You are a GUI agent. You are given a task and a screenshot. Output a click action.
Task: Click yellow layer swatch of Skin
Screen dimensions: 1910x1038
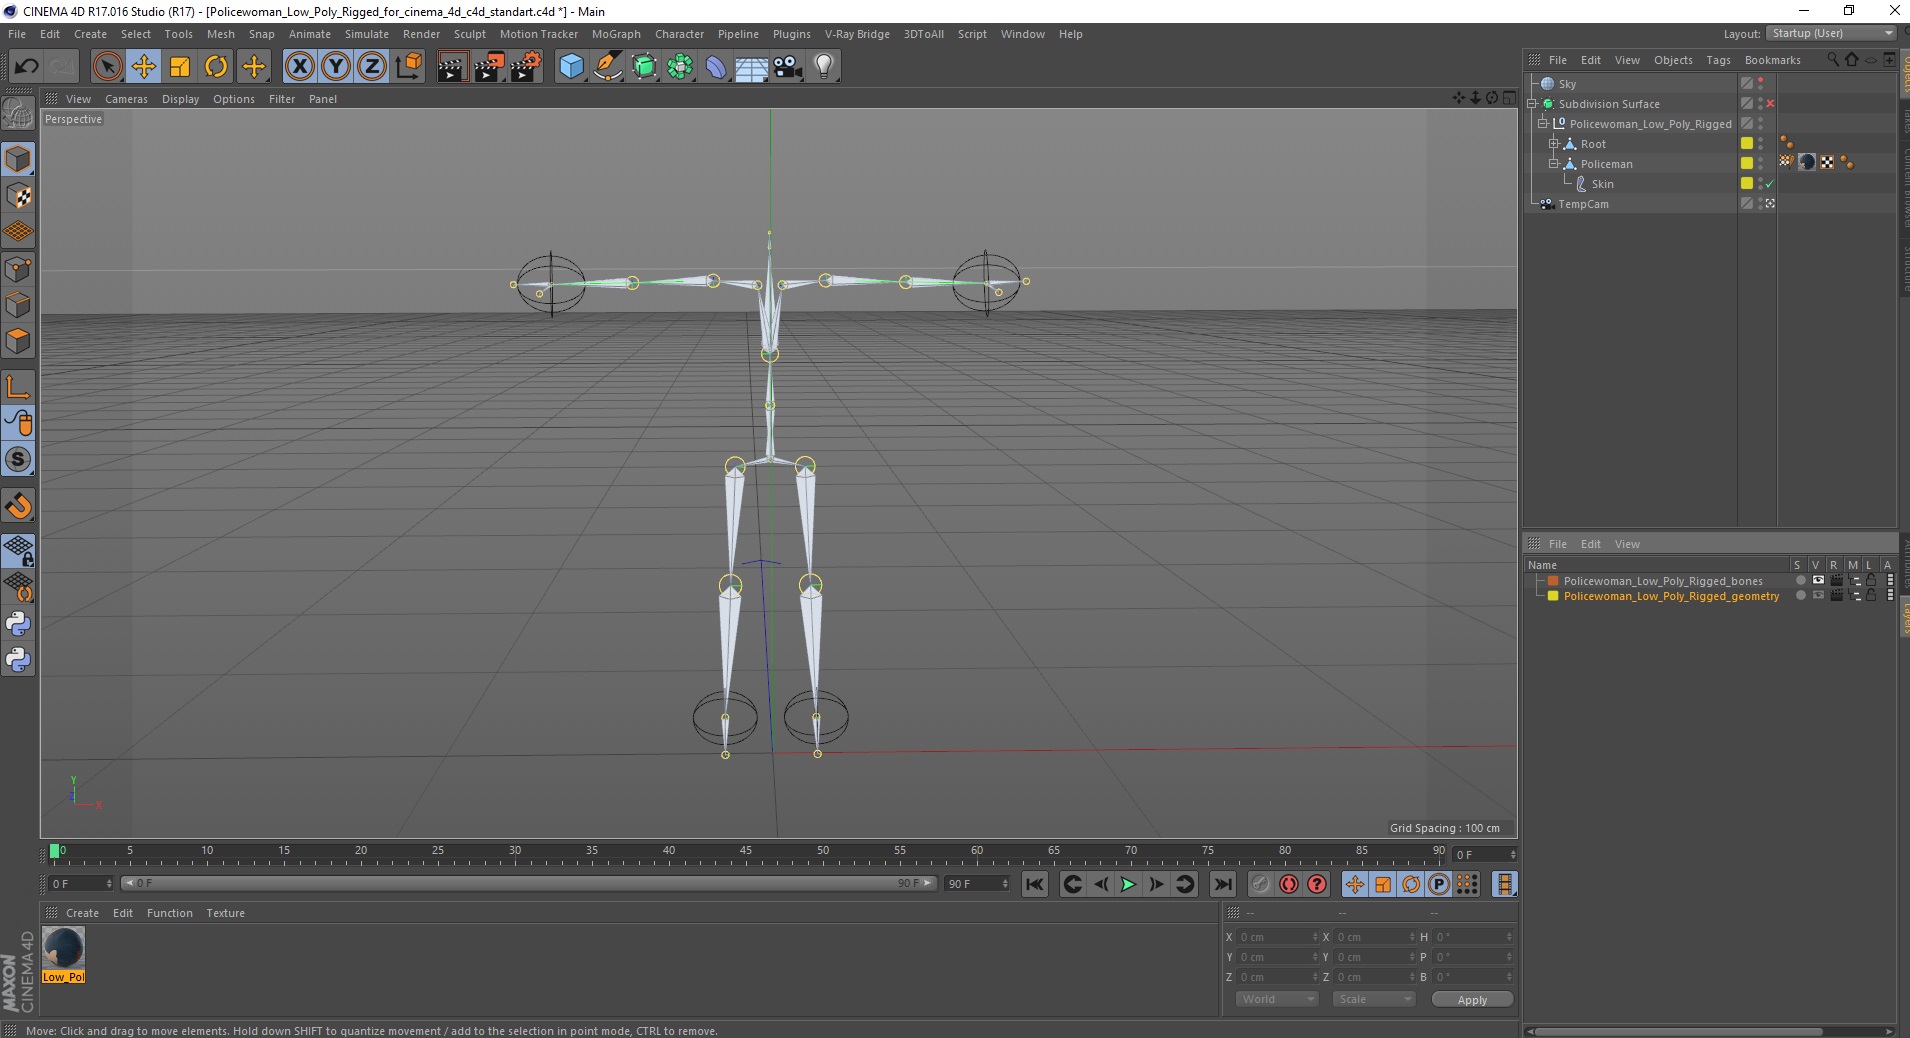click(x=1747, y=184)
